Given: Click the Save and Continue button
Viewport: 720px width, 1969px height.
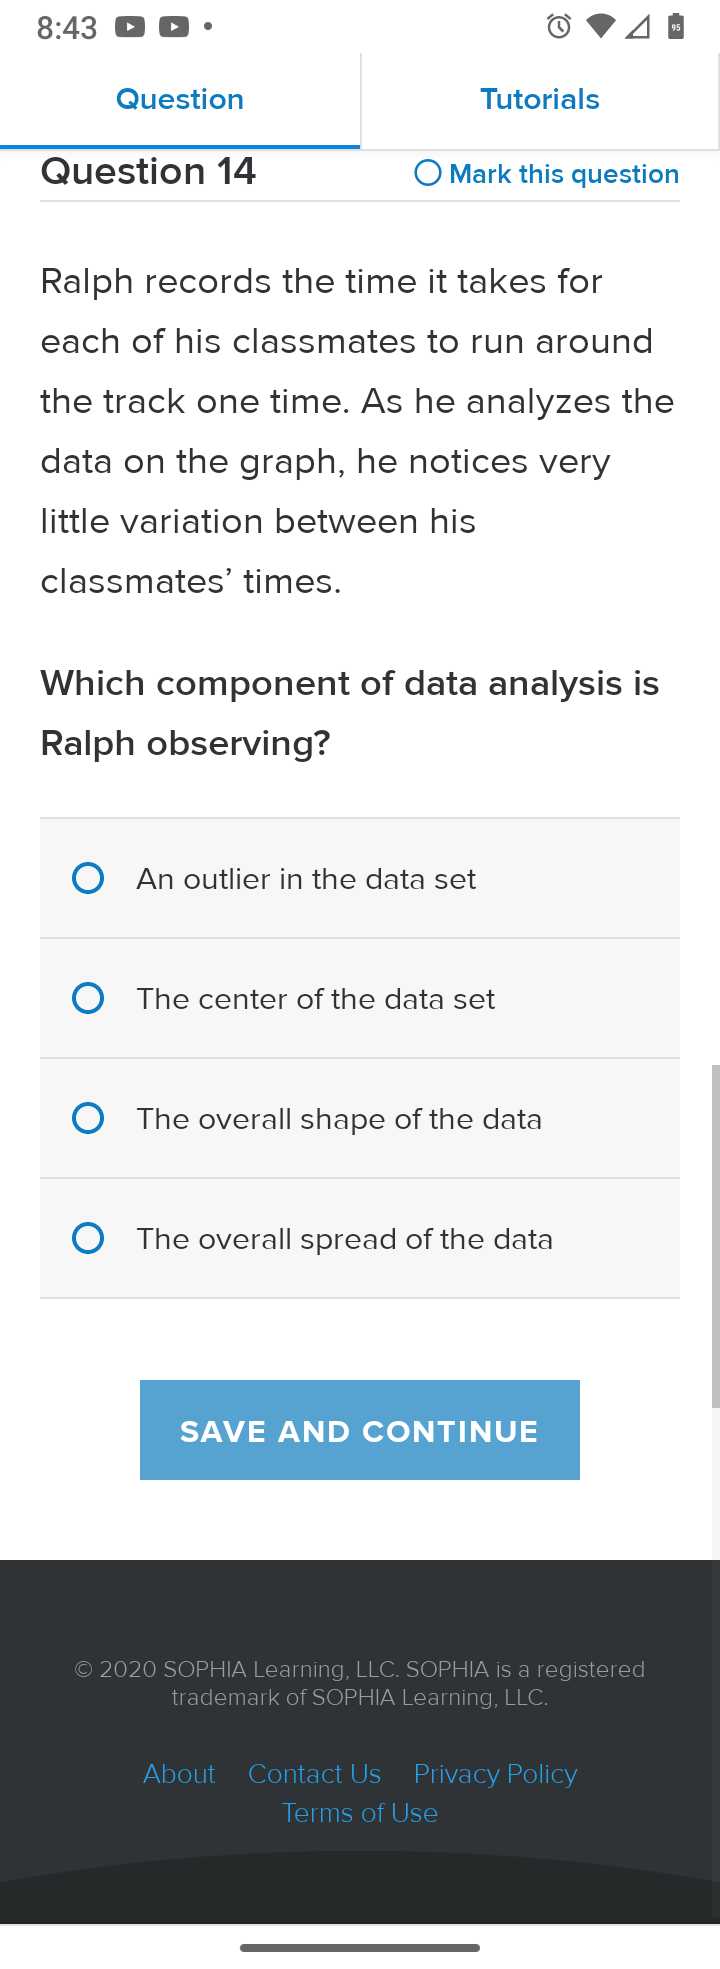Looking at the screenshot, I should (x=360, y=1430).
